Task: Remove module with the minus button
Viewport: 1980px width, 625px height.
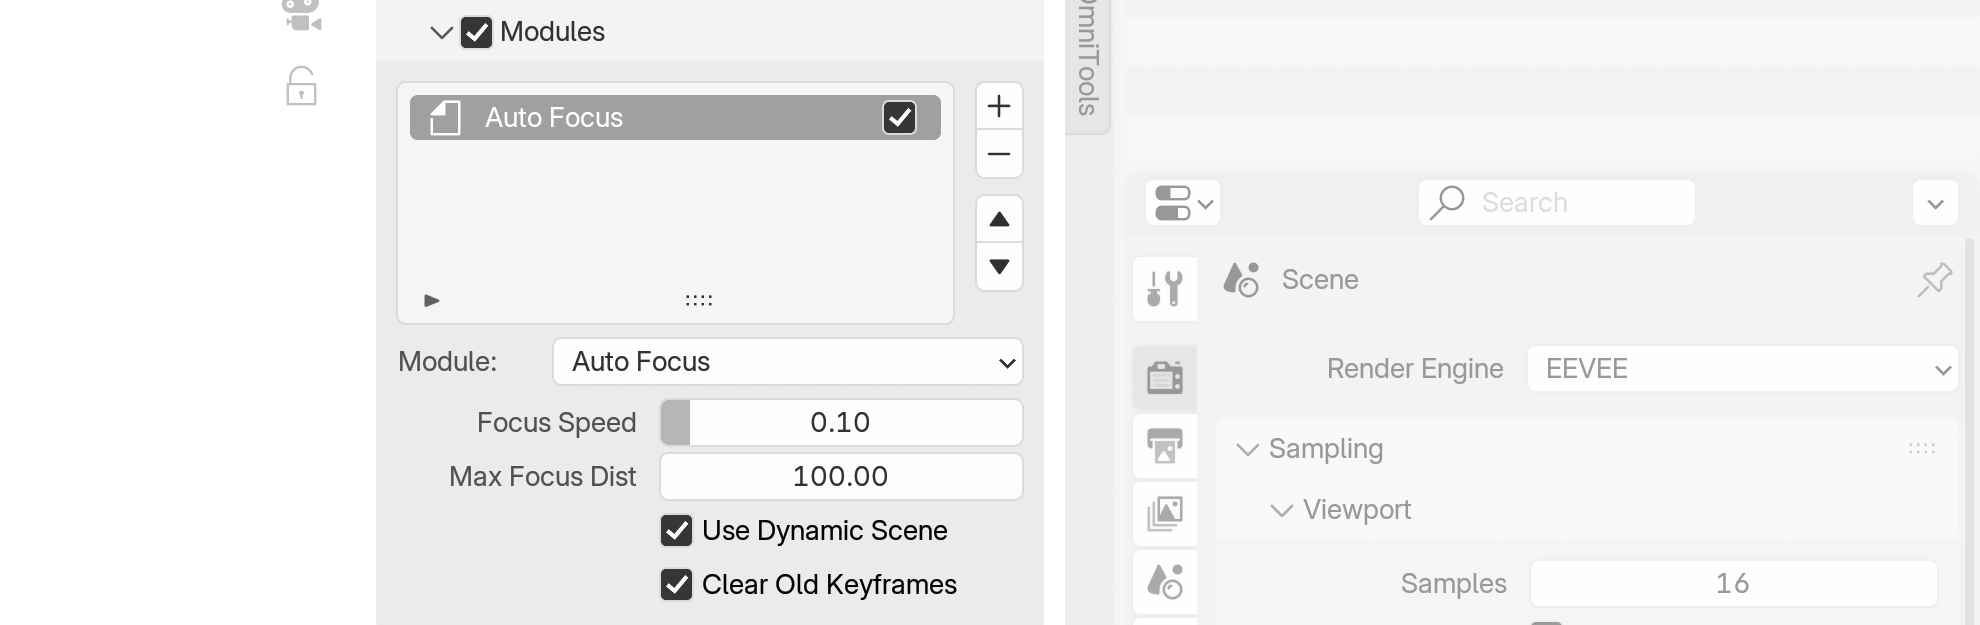Action: (998, 154)
